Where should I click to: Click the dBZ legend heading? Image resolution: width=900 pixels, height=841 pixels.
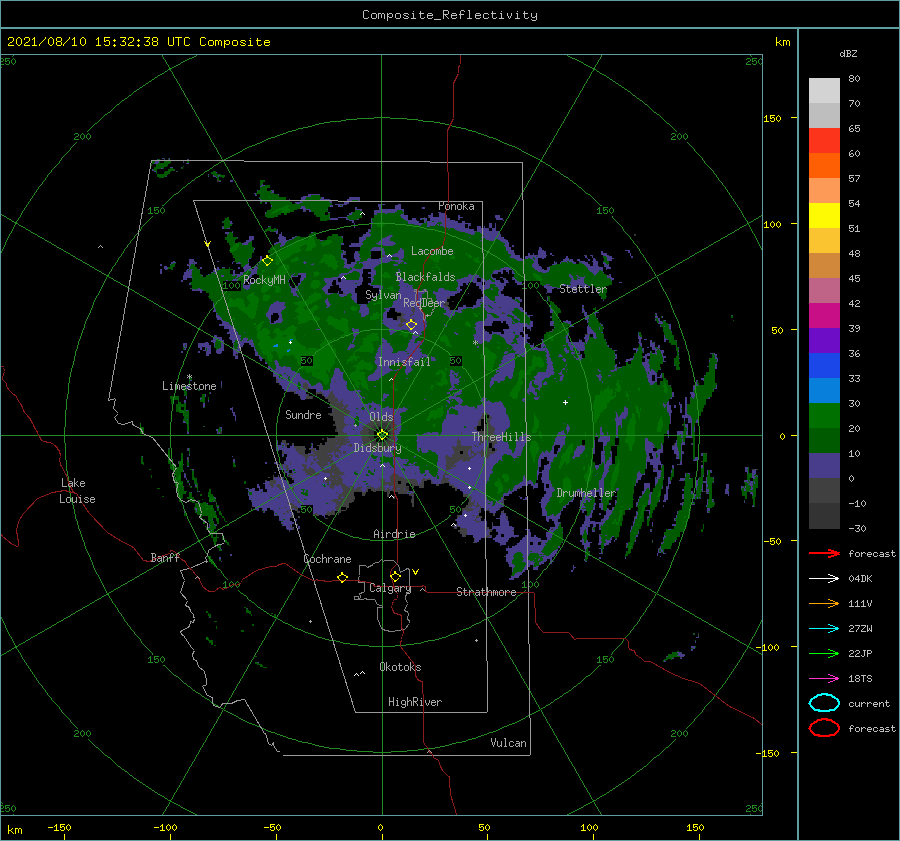848,53
